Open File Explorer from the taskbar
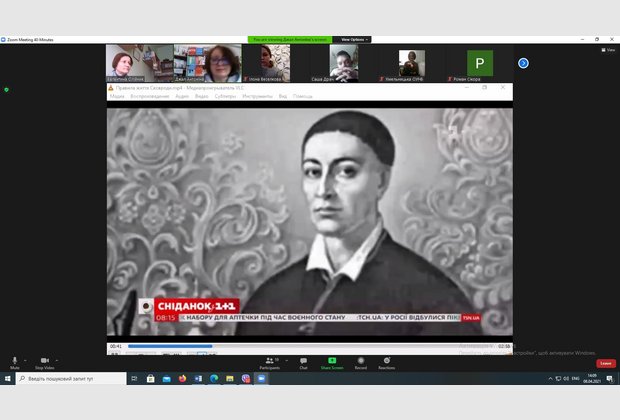The height and width of the screenshot is (420, 620). [x=230, y=379]
